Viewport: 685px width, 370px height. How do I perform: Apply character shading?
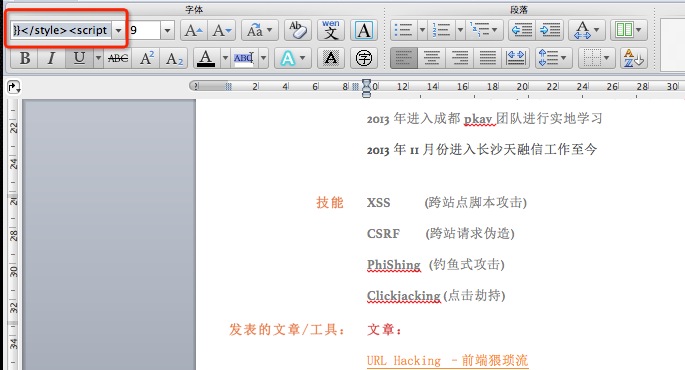tap(331, 58)
